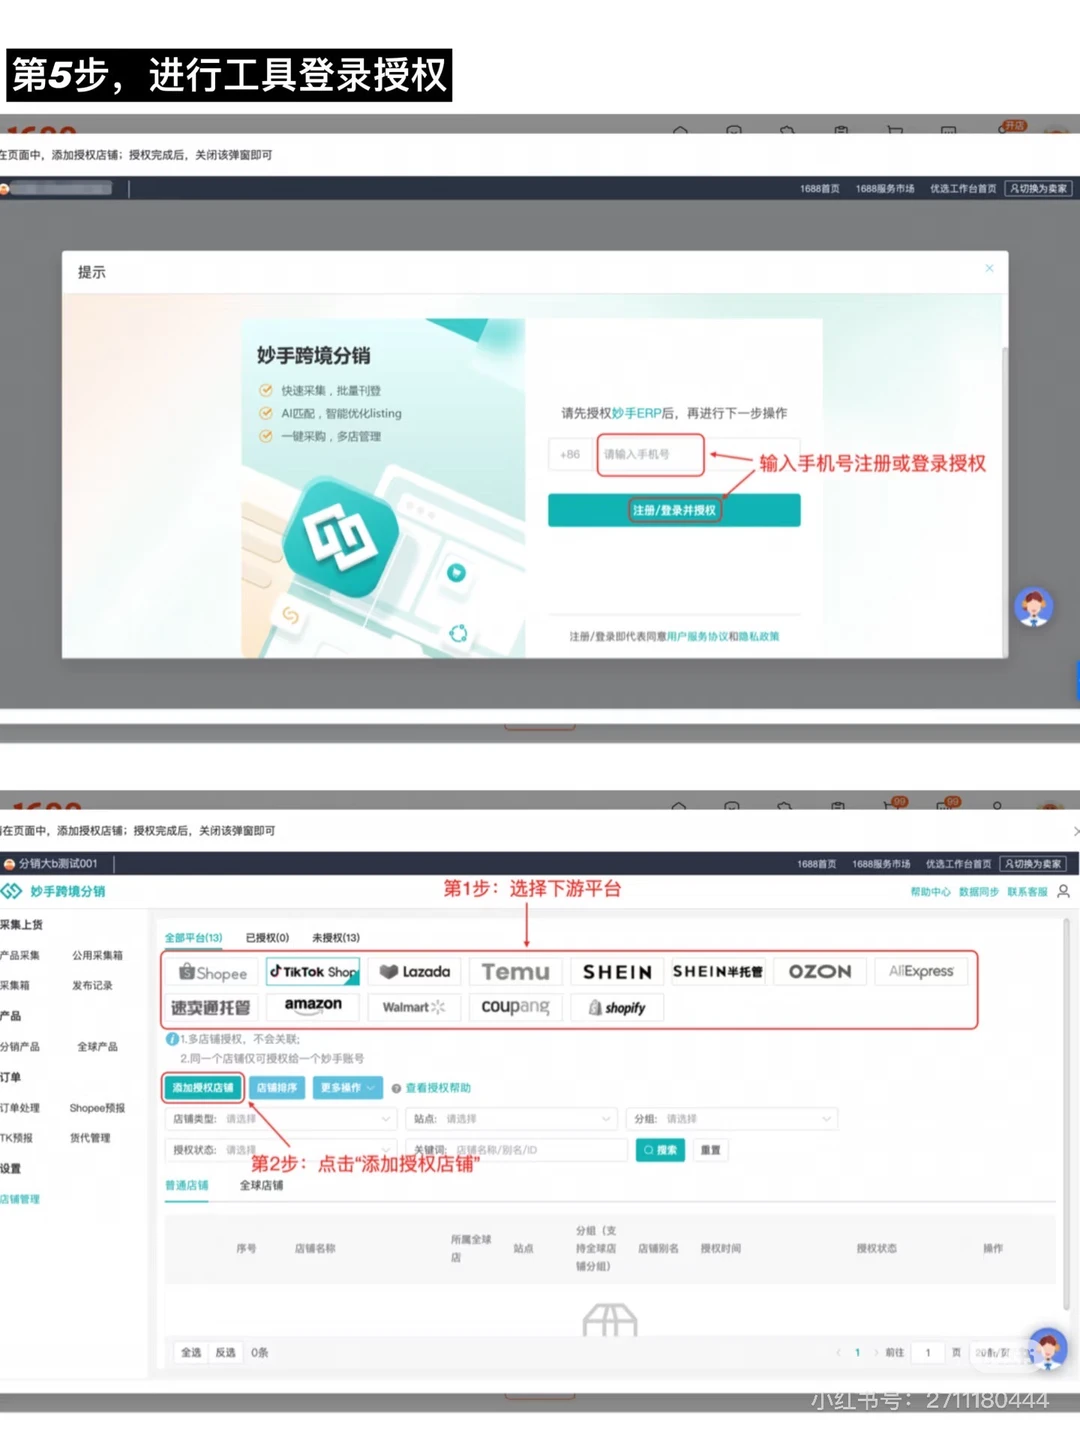
Task: Close the 提示 dialog with its X
Action: [x=989, y=268]
